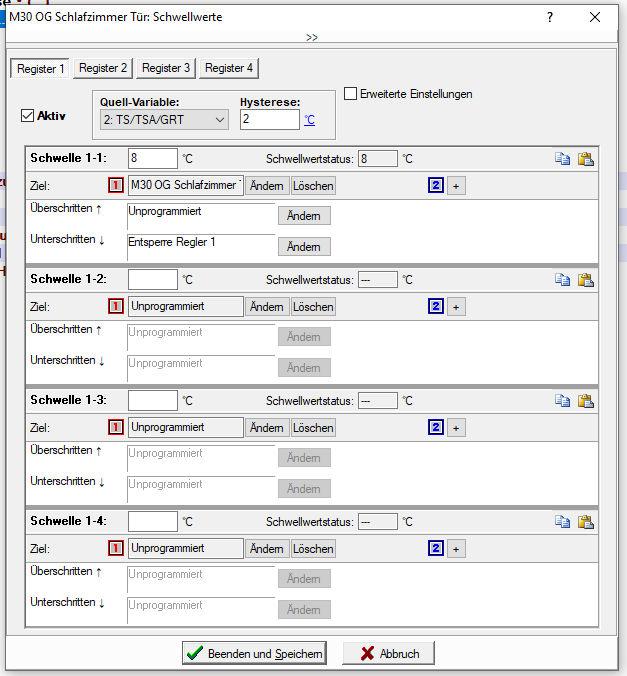Click paste icon for Schwelle 1-1
The height and width of the screenshot is (676, 627).
(x=586, y=158)
